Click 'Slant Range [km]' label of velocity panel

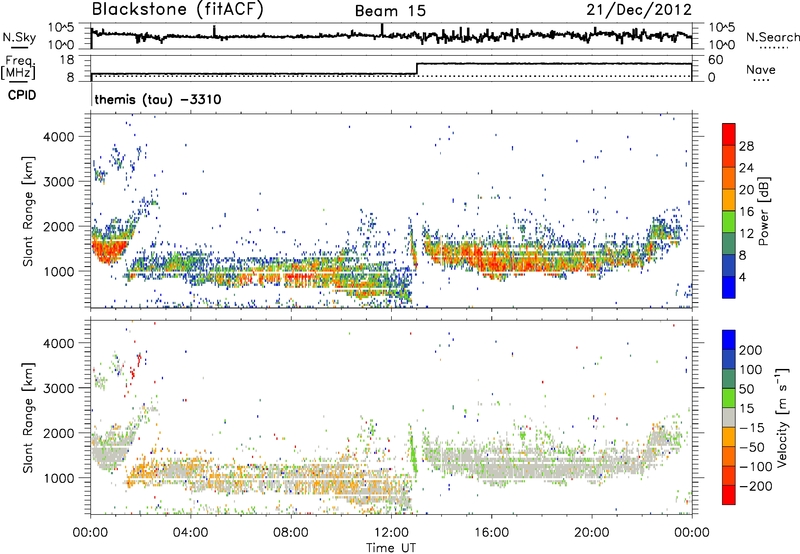click(28, 417)
